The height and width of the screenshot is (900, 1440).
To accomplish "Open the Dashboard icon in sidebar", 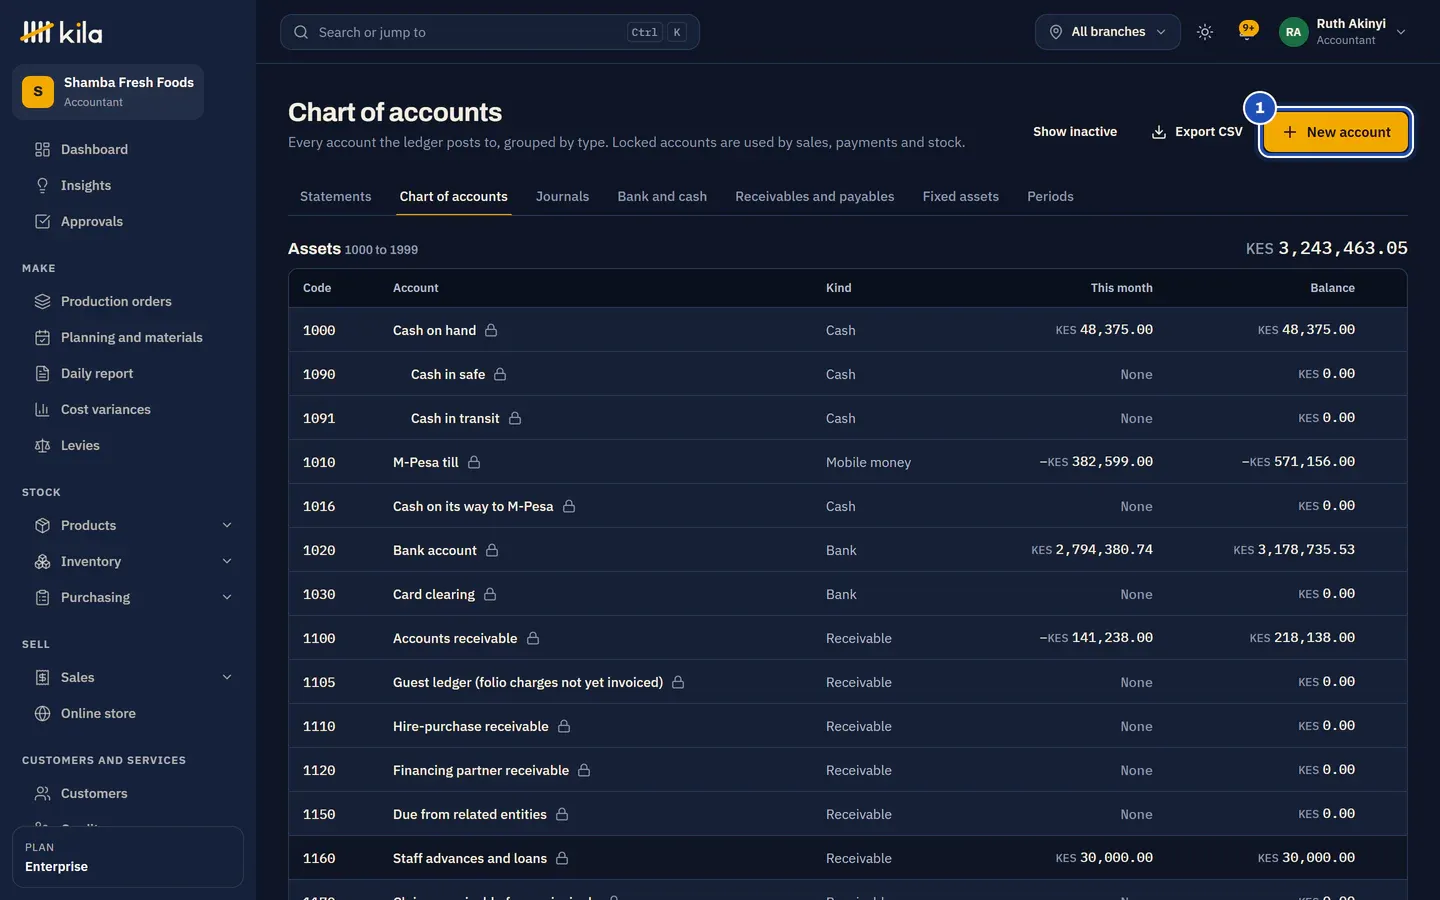I will pos(42,150).
